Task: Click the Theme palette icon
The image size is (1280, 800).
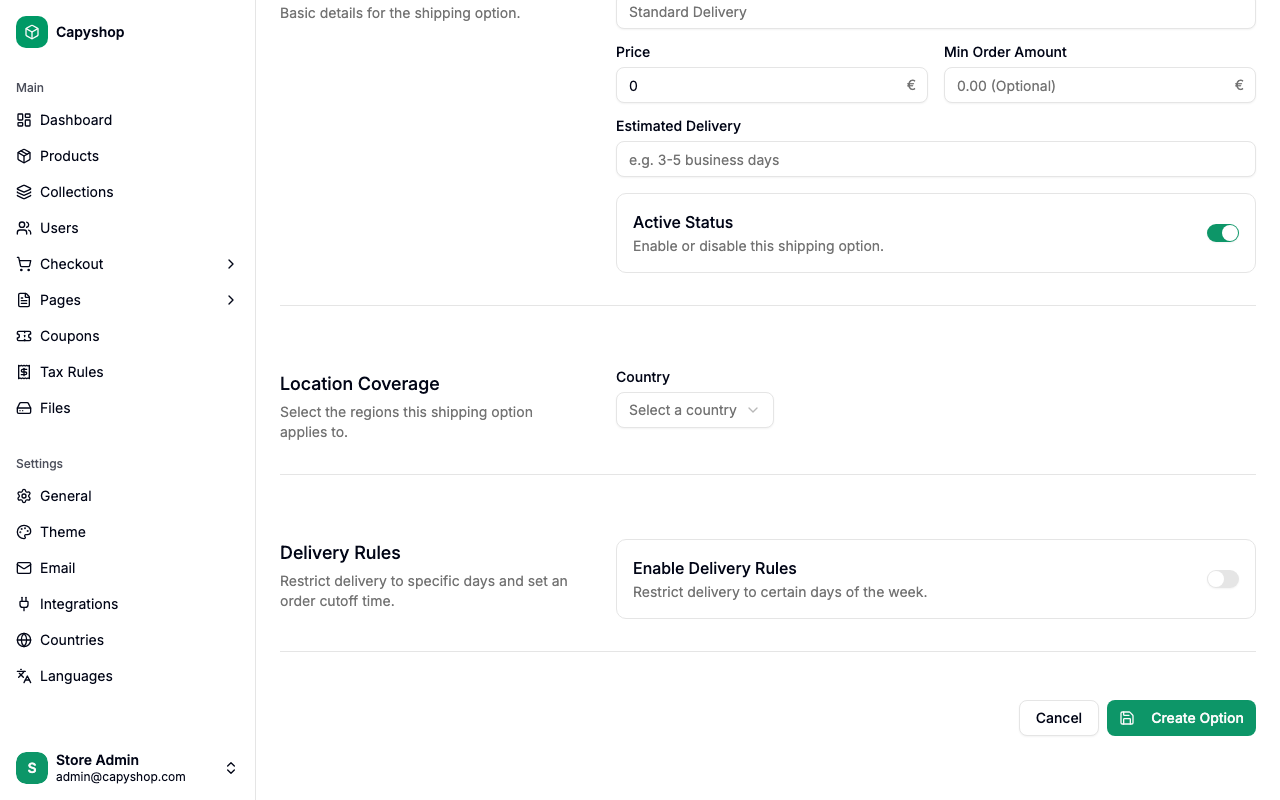Action: 24,532
